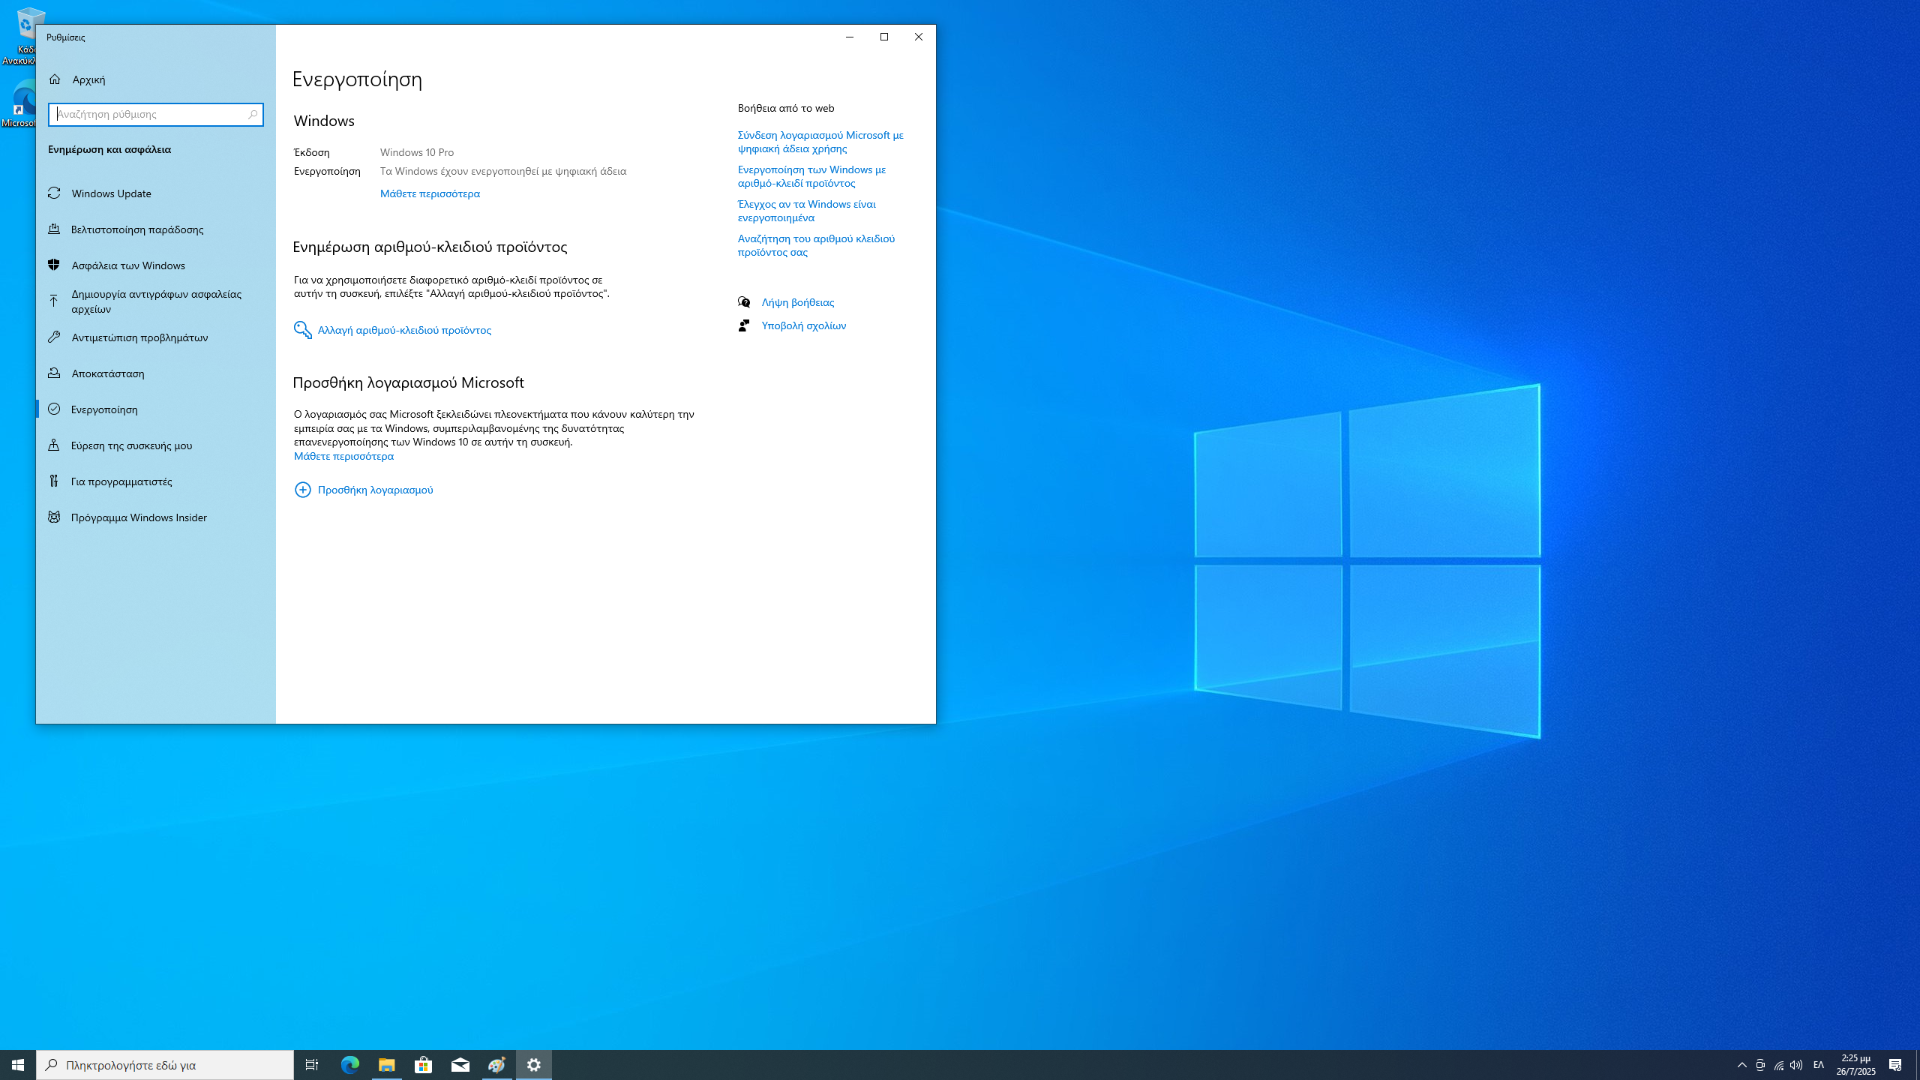Click the taskbar app icon between Mail and Settings
Image resolution: width=1920 pixels, height=1080 pixels.
(x=497, y=1065)
